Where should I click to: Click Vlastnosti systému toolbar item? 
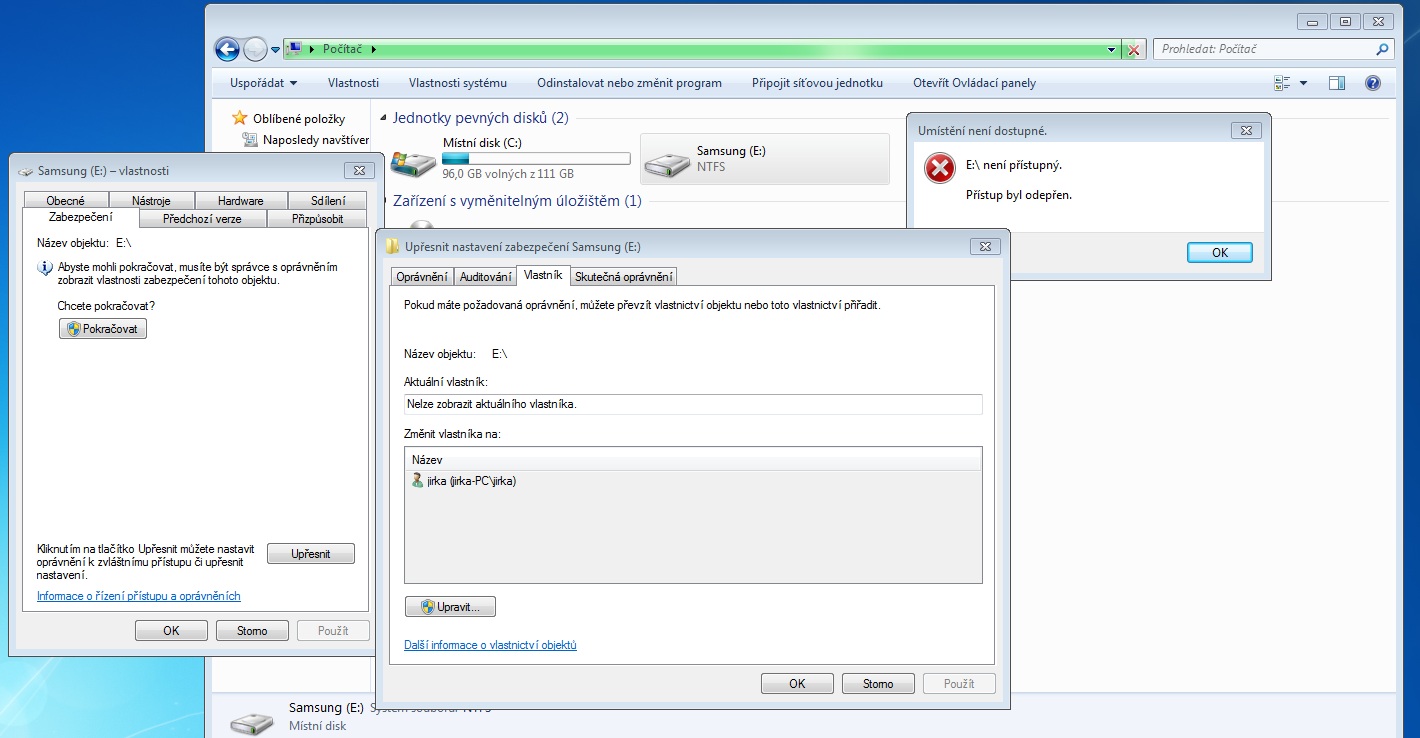[458, 83]
